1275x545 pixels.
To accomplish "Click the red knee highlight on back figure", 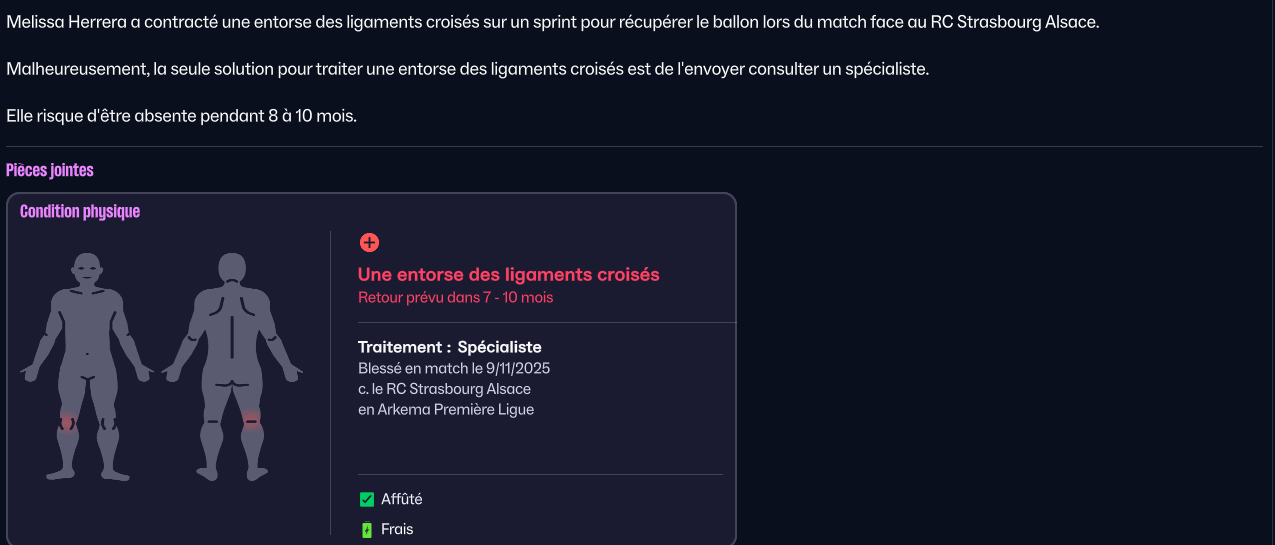I will click(x=251, y=418).
